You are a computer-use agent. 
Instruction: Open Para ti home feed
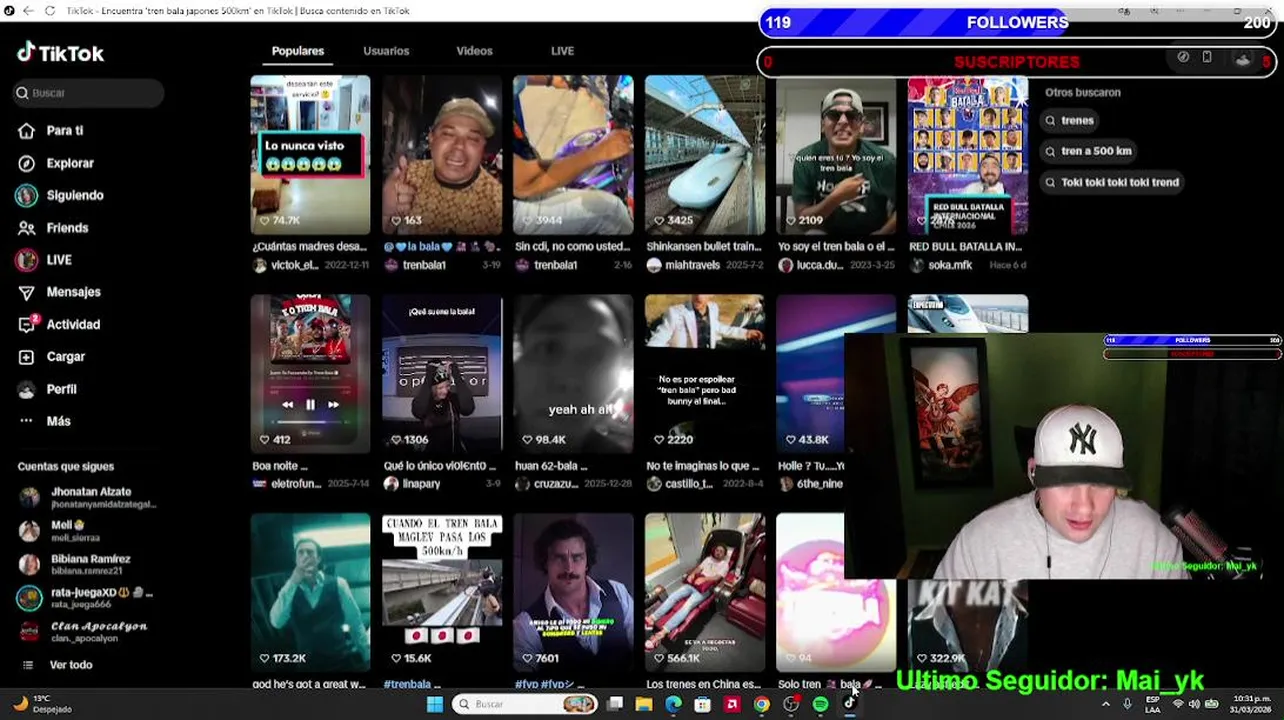point(50,131)
